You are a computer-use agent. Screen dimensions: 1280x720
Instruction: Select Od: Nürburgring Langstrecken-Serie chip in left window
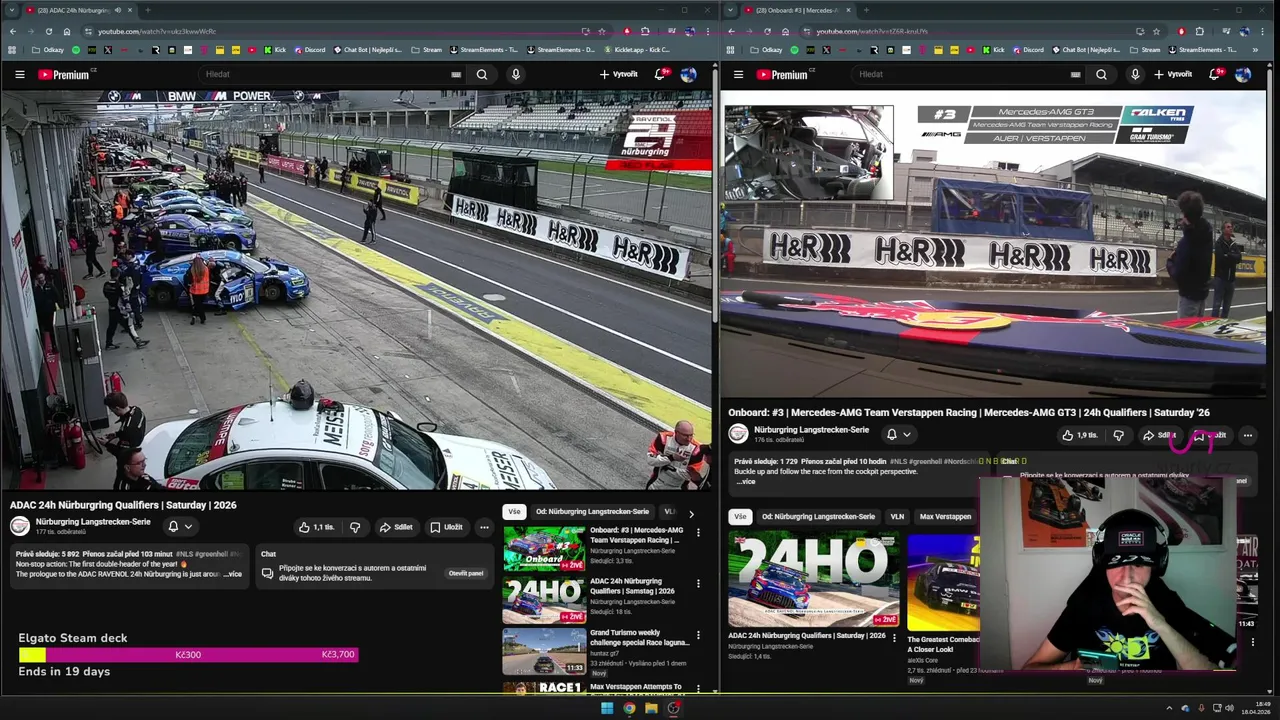point(592,512)
